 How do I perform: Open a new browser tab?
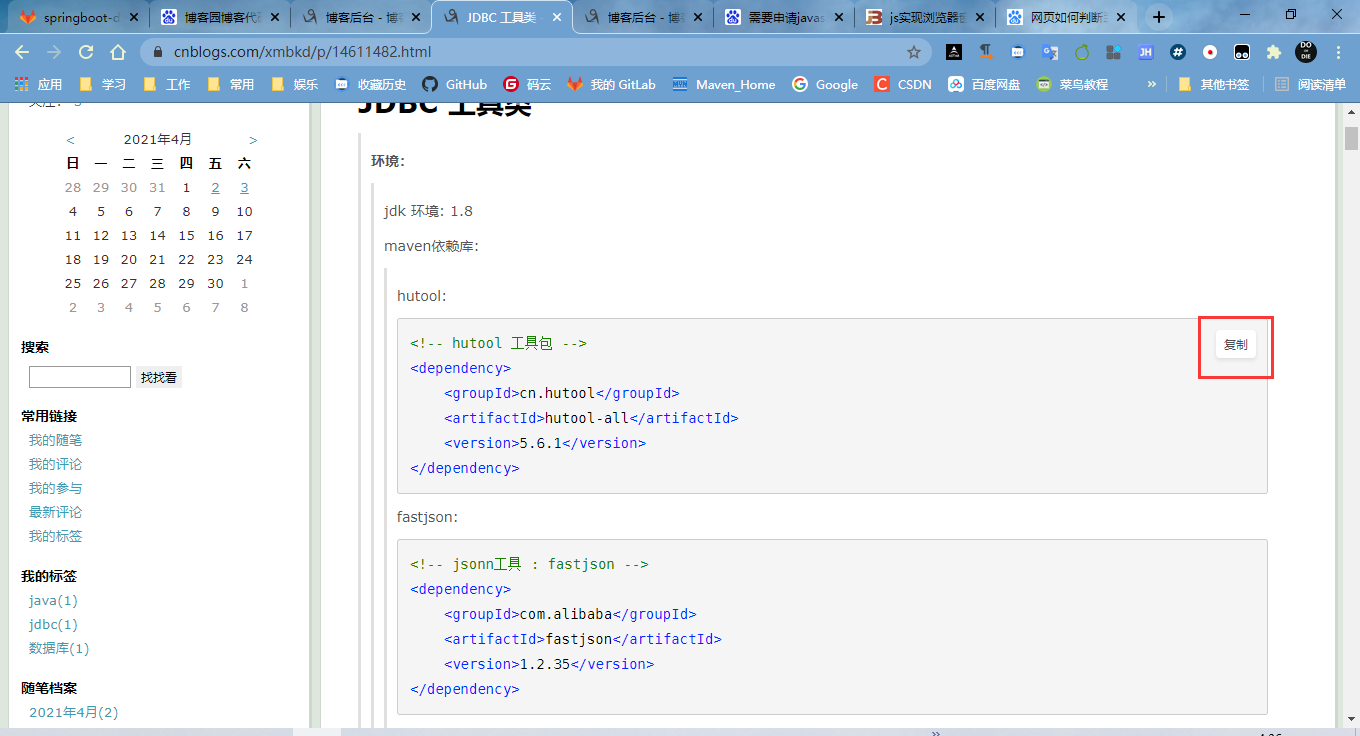pyautogui.click(x=1159, y=17)
